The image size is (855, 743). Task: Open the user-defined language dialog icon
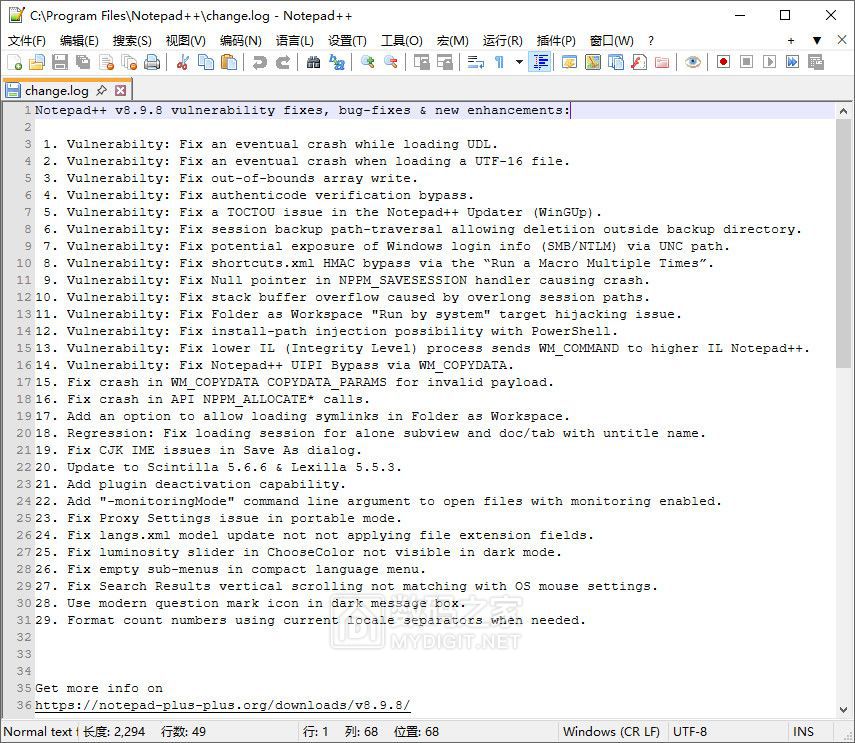(x=569, y=62)
